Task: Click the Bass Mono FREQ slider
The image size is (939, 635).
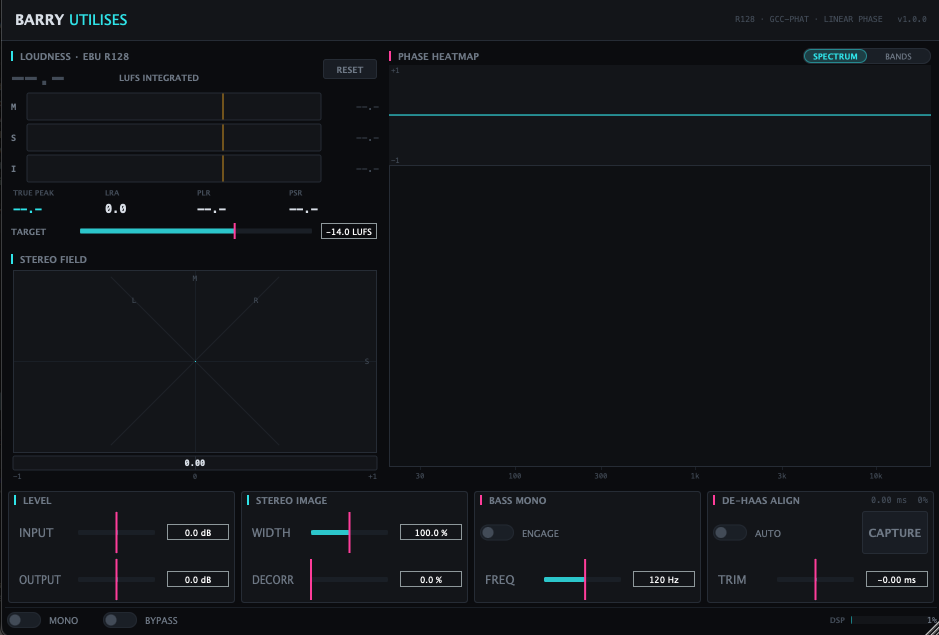Action: (x=582, y=579)
